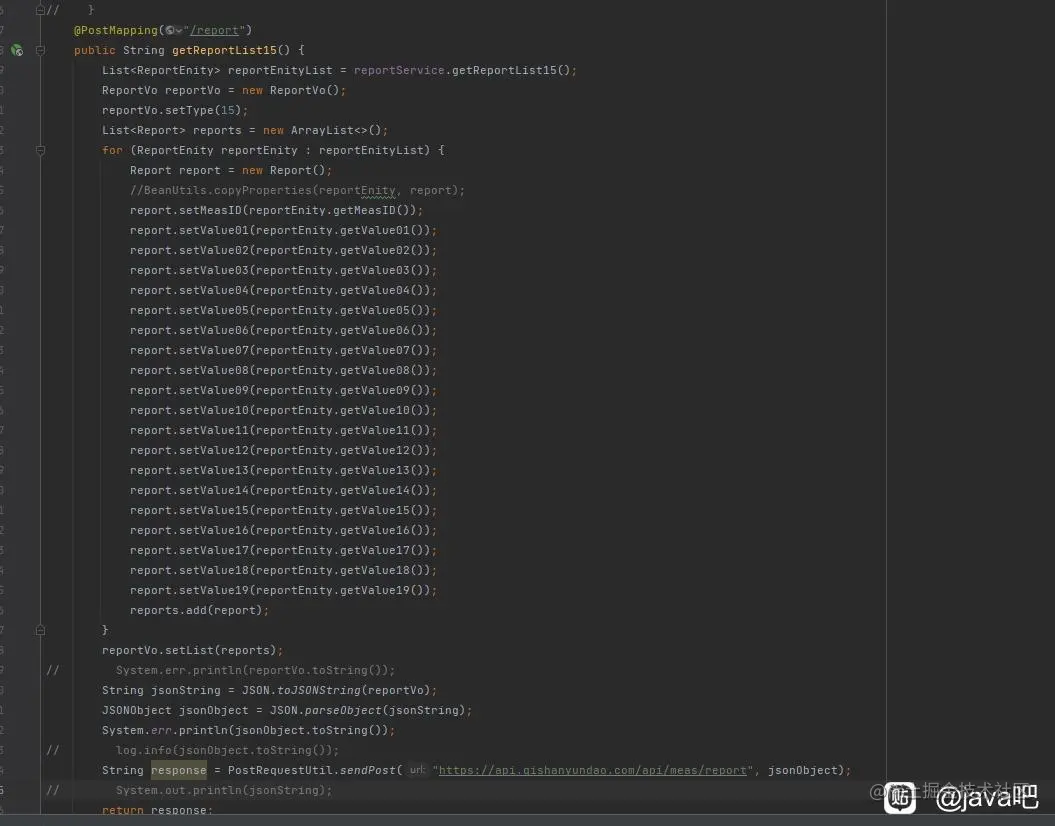The width and height of the screenshot is (1055, 826).
Task: Click the commented "BeanUtils.copyProperties" line
Action: pyautogui.click(x=297, y=190)
